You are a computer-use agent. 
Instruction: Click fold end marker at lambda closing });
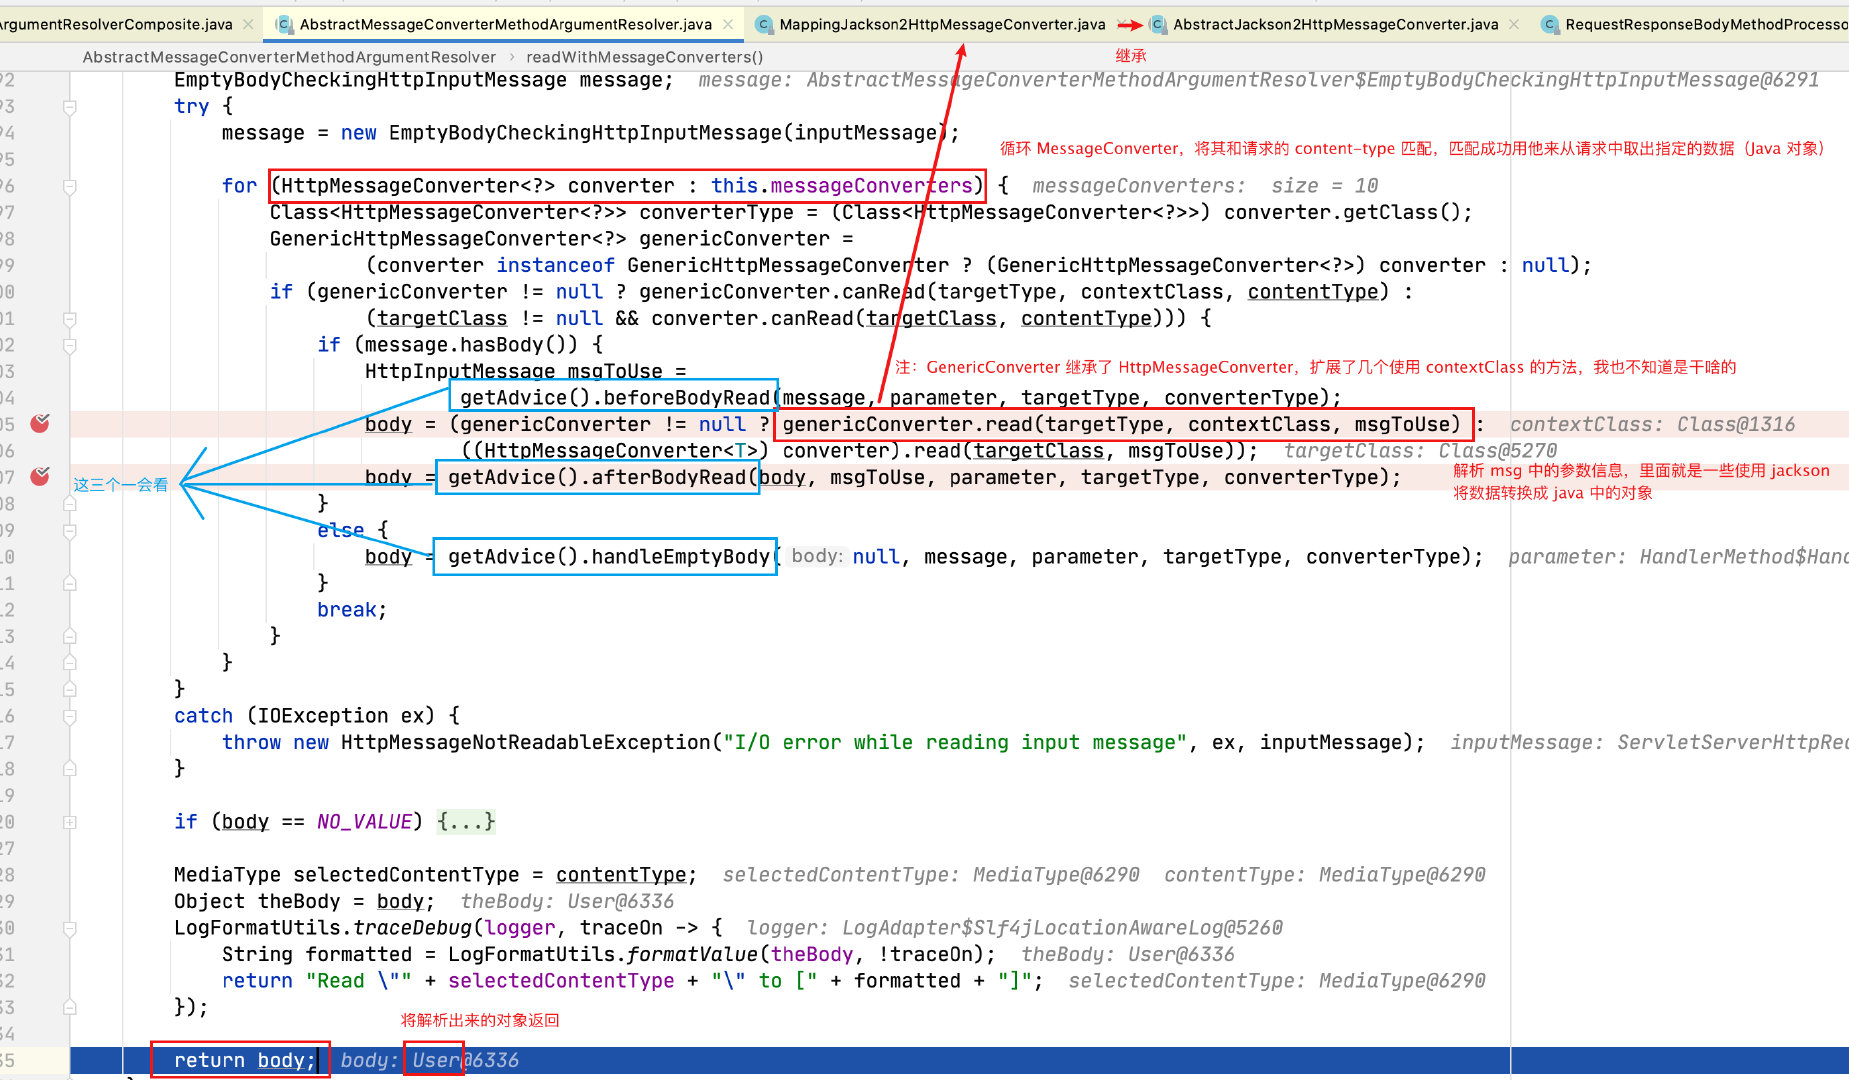[x=70, y=1008]
